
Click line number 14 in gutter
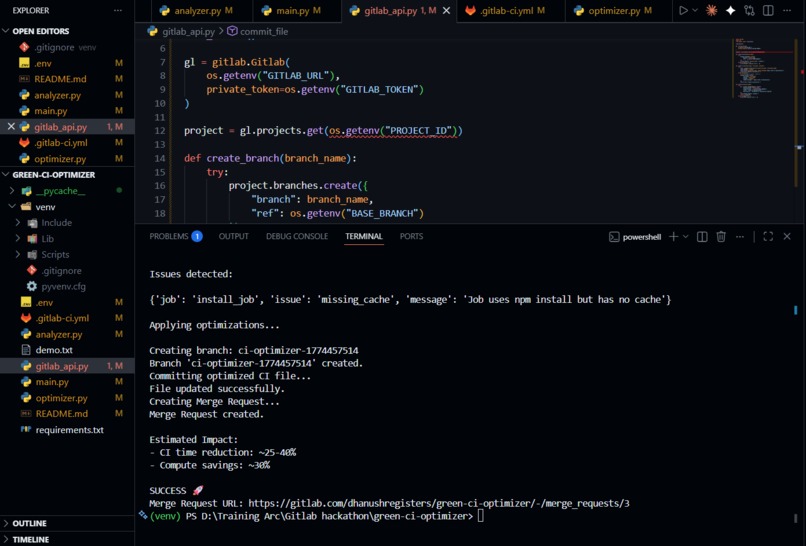point(160,158)
